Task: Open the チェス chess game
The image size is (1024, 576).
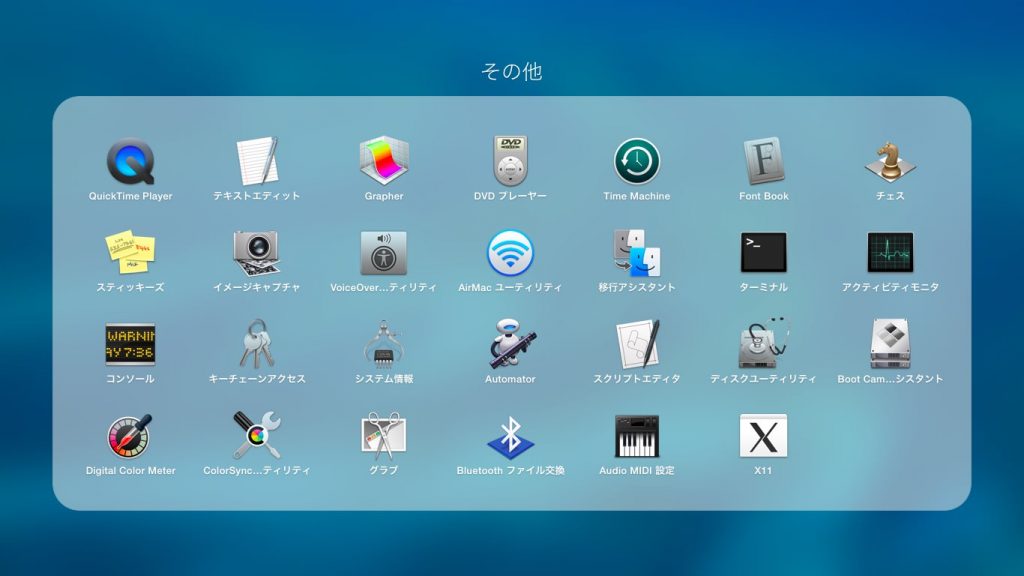Action: tap(890, 161)
